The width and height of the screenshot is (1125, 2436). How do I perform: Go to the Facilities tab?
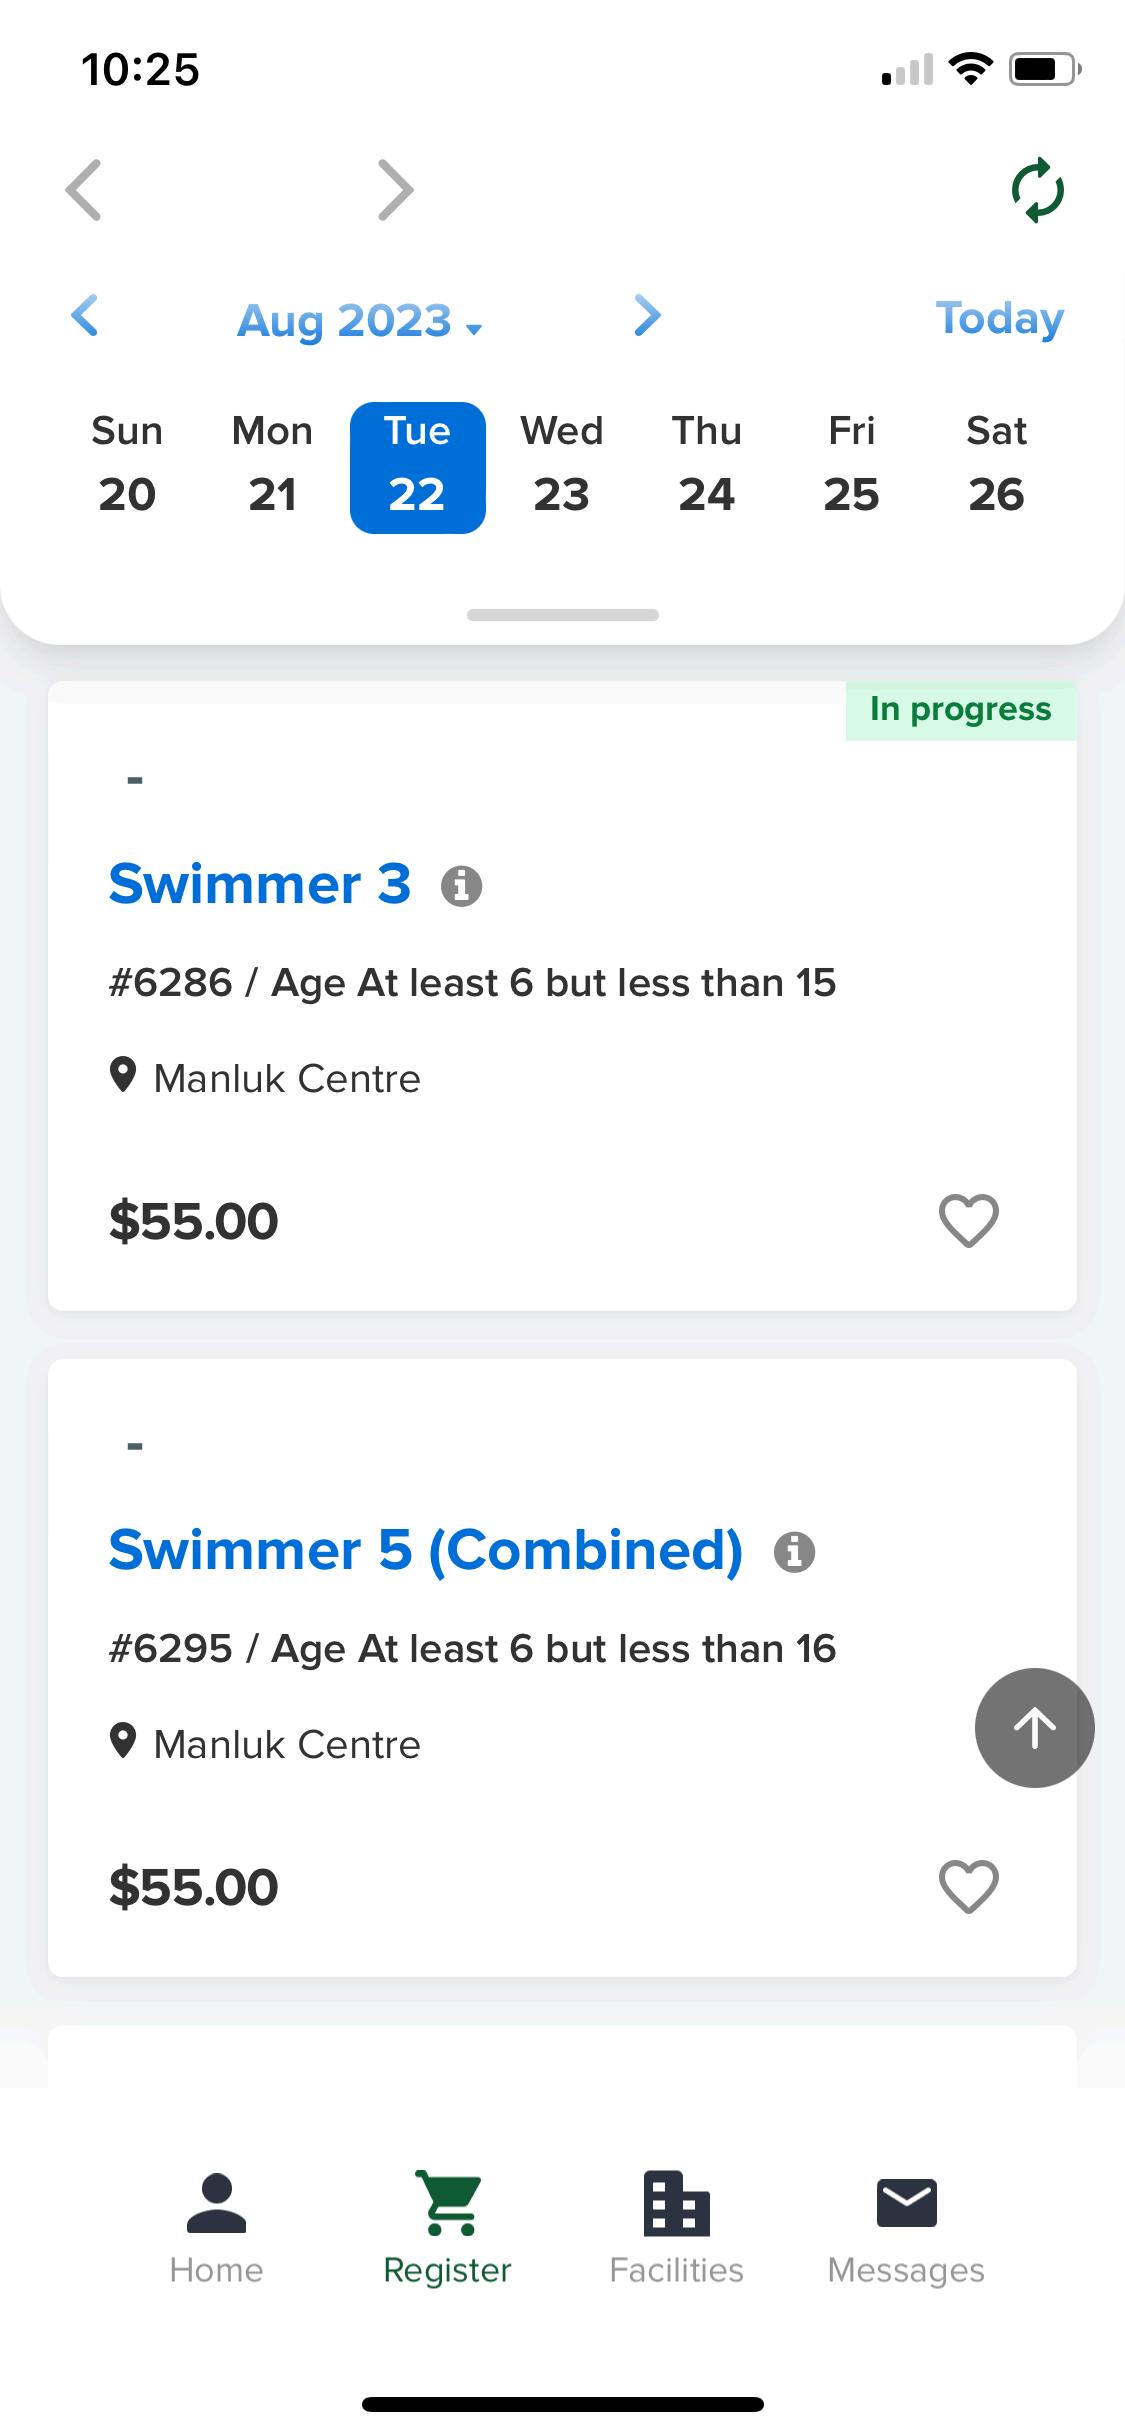677,2228
